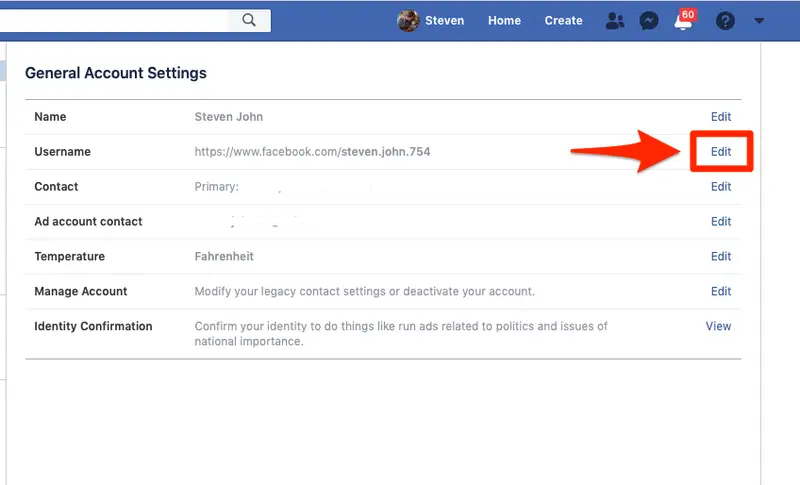Open the notifications bell icon
This screenshot has width=800, height=485.
click(x=684, y=22)
